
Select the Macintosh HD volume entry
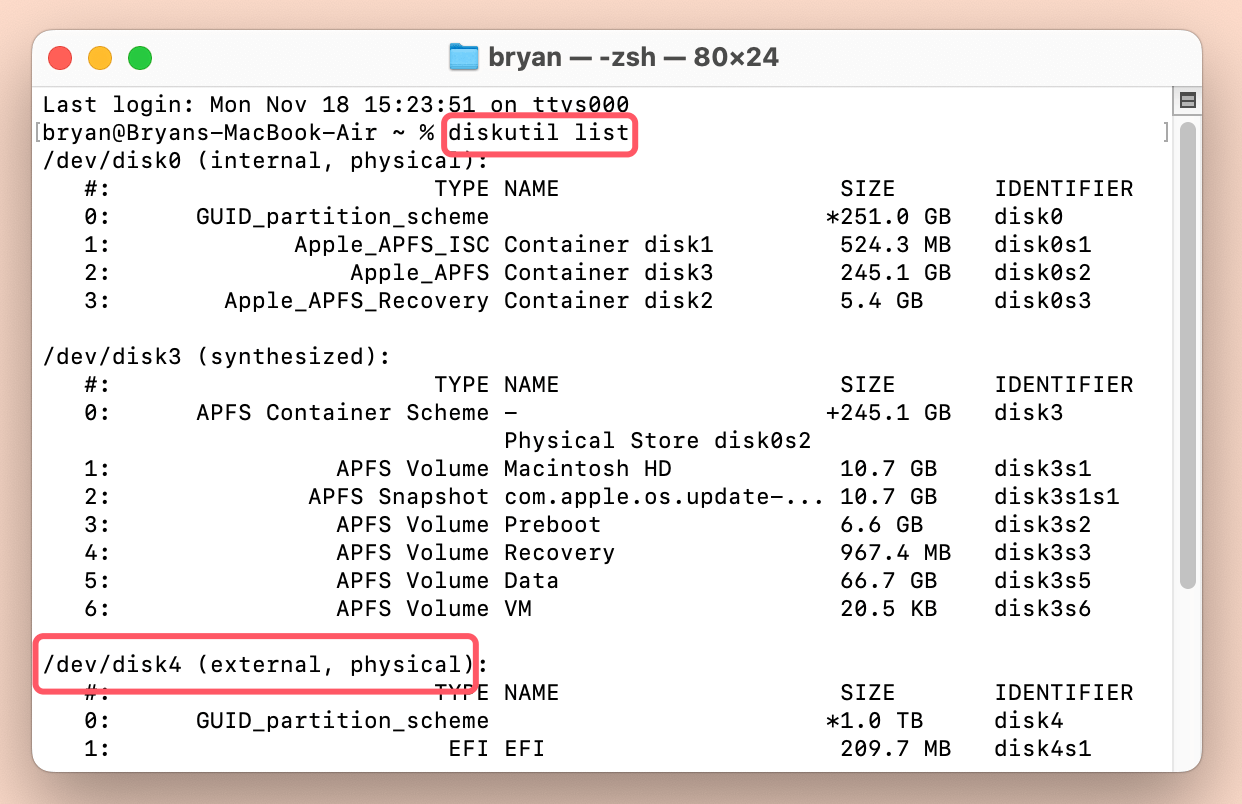588,467
